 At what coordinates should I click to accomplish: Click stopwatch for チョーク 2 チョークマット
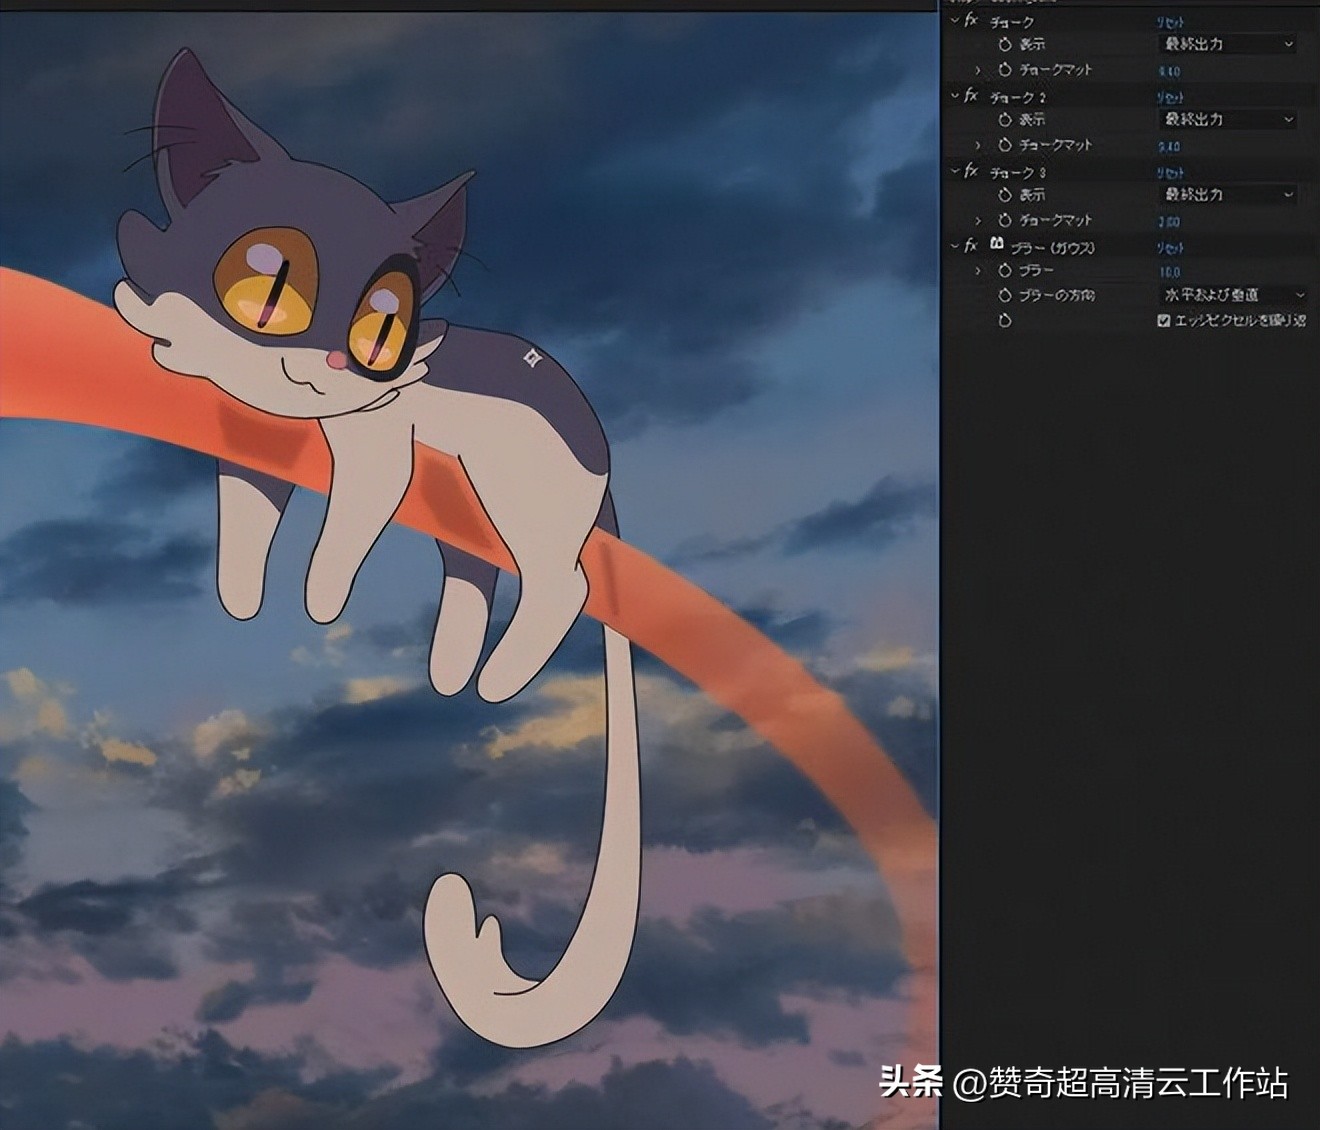point(1005,145)
